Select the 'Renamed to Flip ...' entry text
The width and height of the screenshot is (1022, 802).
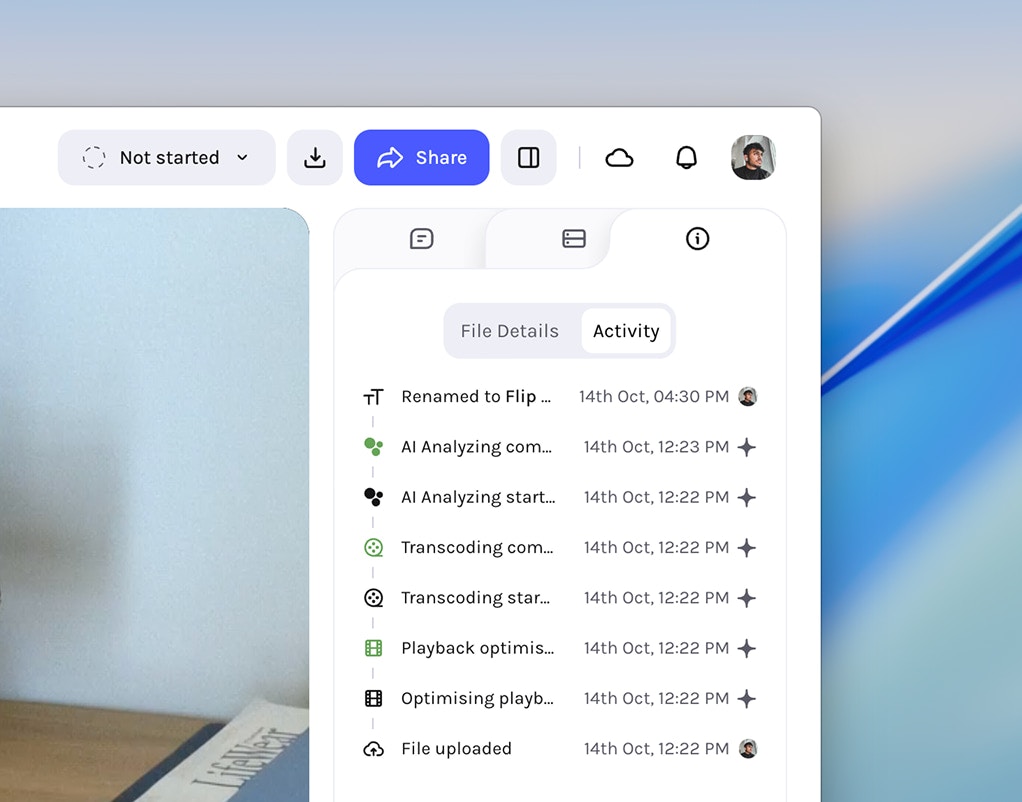[x=476, y=396]
